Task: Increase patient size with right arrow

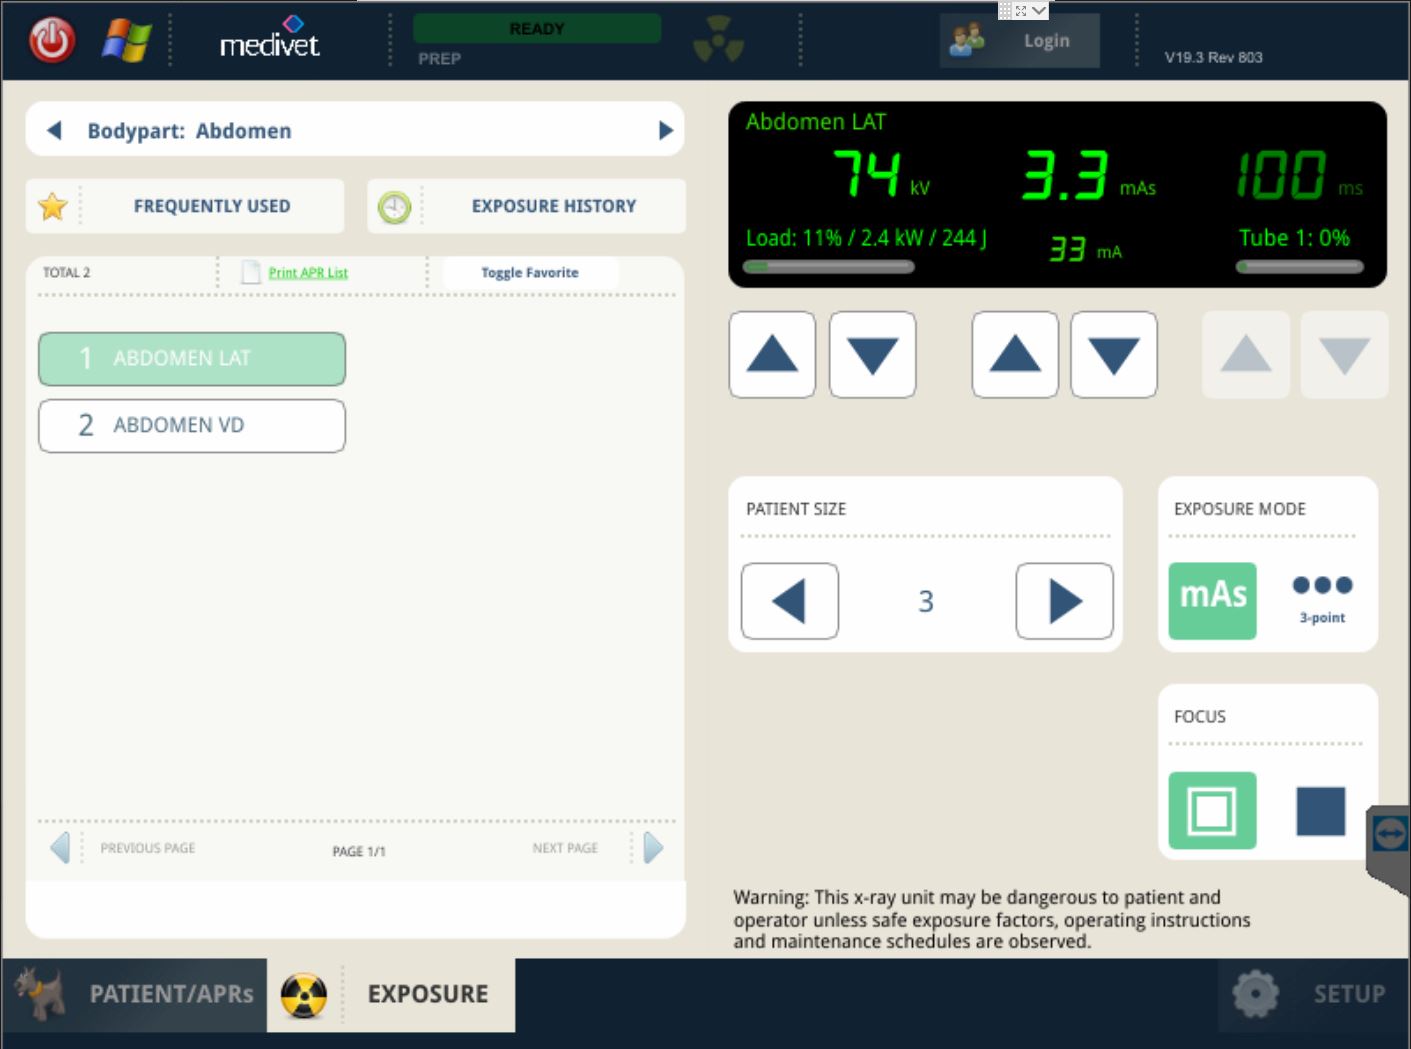Action: coord(1064,601)
